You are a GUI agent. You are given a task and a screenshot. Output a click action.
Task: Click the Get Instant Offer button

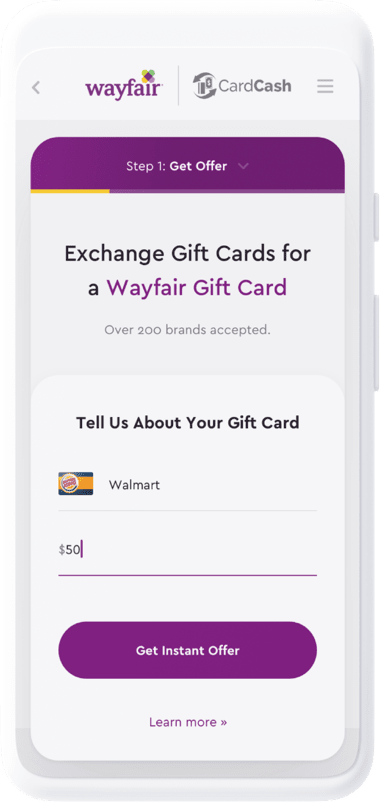pyautogui.click(x=187, y=650)
